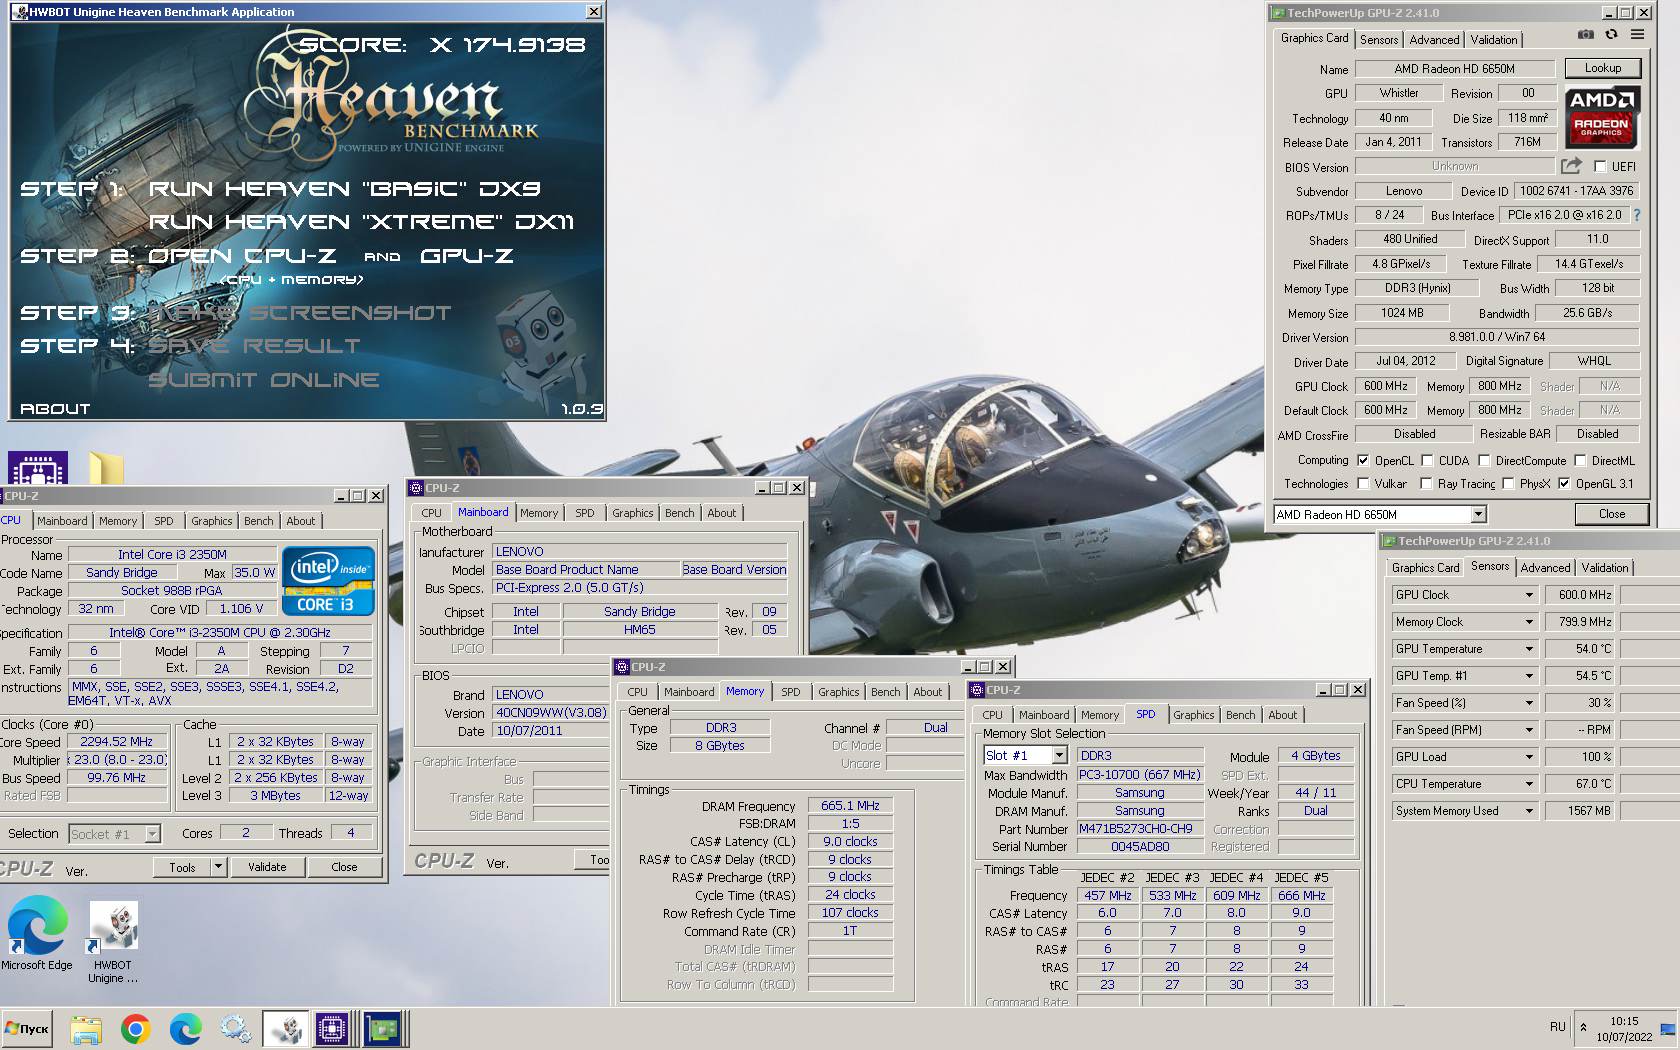1680x1050 pixels.
Task: Click the Lookup button in GPU-Z
Action: (1602, 68)
